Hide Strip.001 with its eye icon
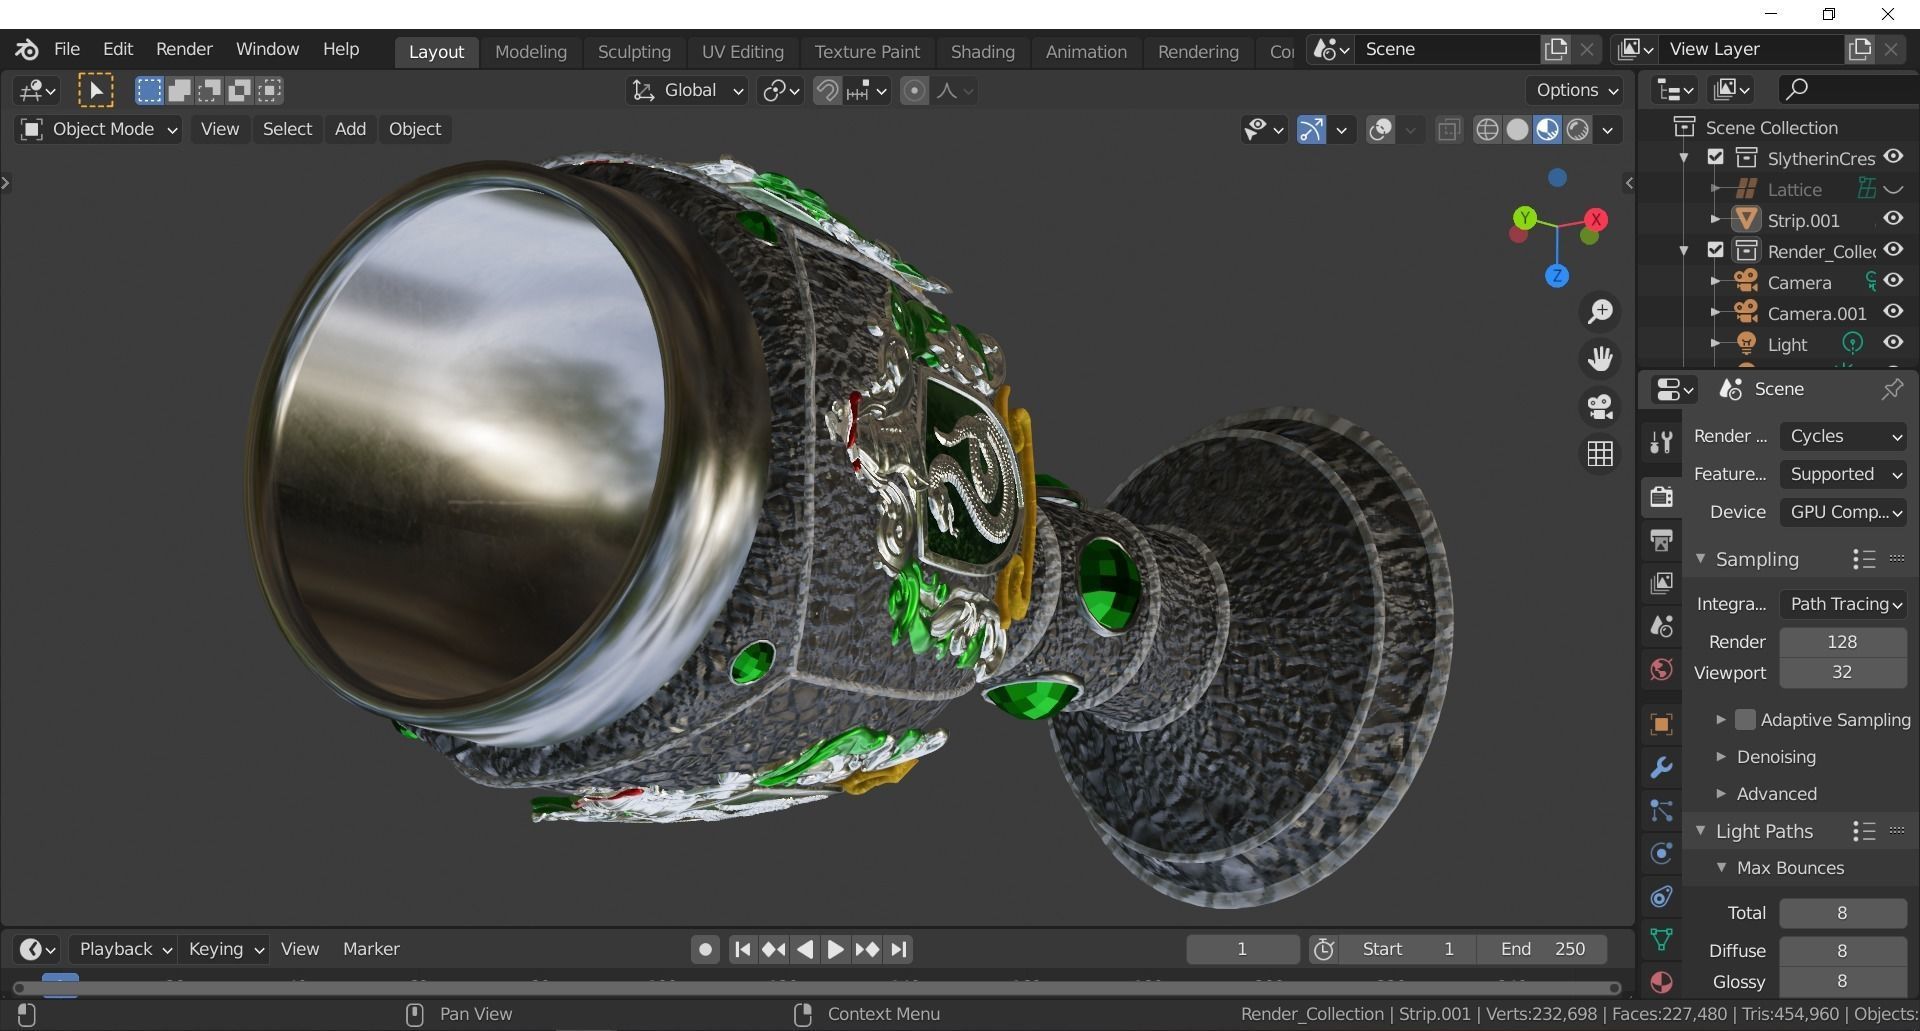This screenshot has height=1031, width=1920. click(x=1893, y=219)
